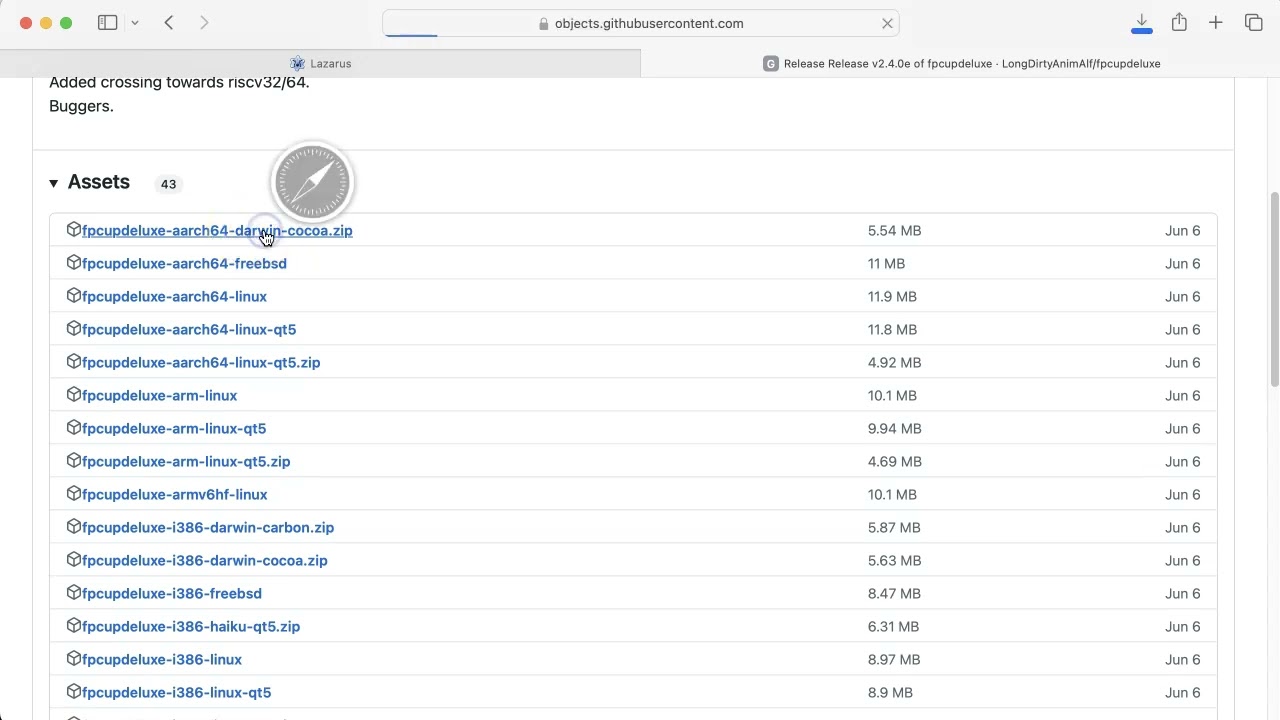The height and width of the screenshot is (720, 1280).
Task: Download fpcupdeluxe-aarch64-freebsd
Action: click(x=184, y=264)
